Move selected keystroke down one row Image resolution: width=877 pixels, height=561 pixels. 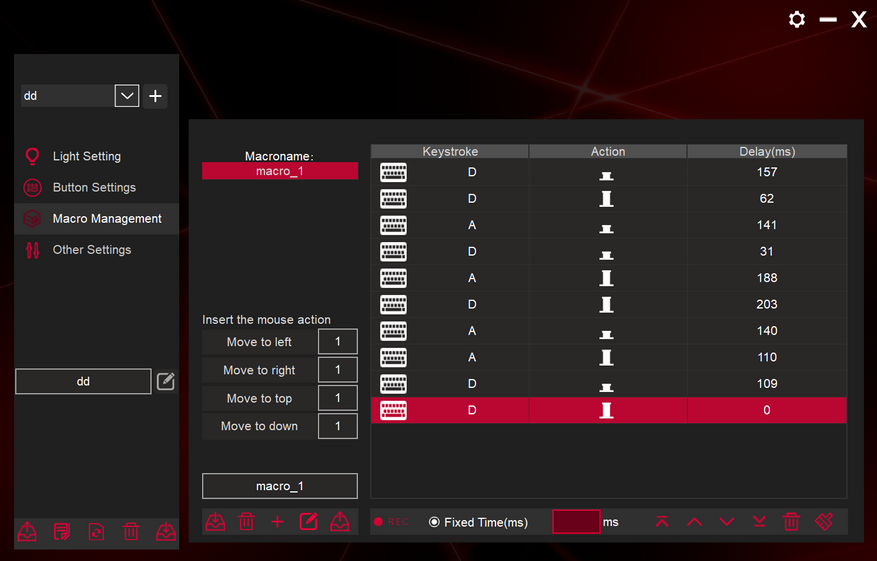727,522
